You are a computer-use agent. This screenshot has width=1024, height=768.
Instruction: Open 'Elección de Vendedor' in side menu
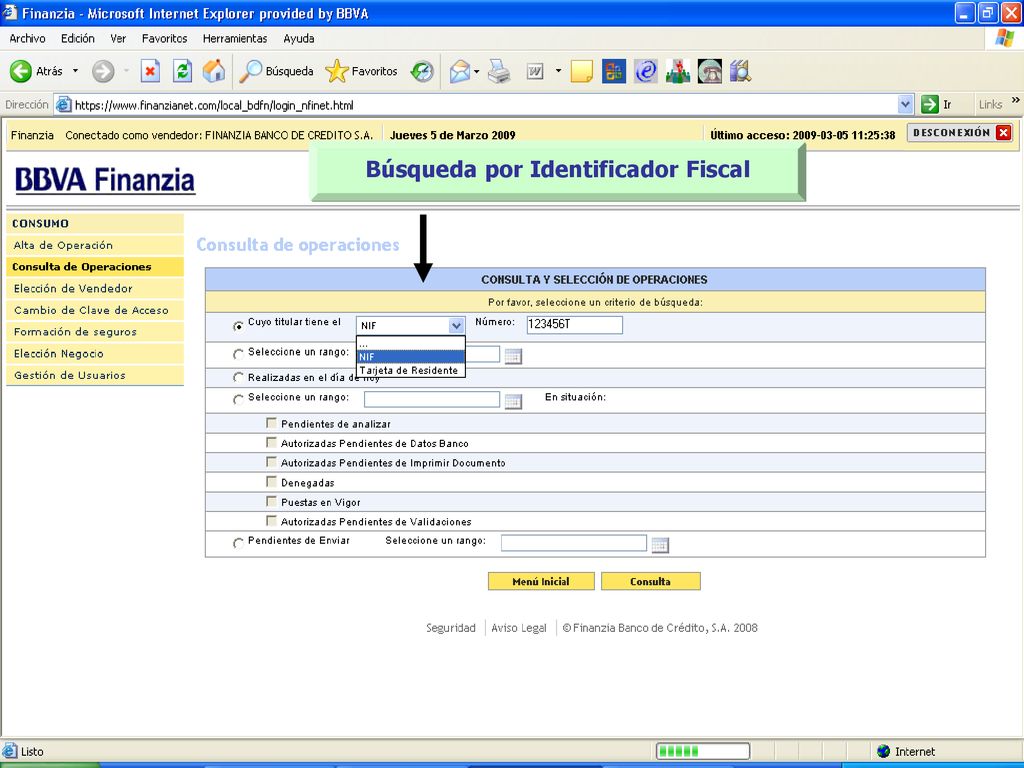point(95,288)
